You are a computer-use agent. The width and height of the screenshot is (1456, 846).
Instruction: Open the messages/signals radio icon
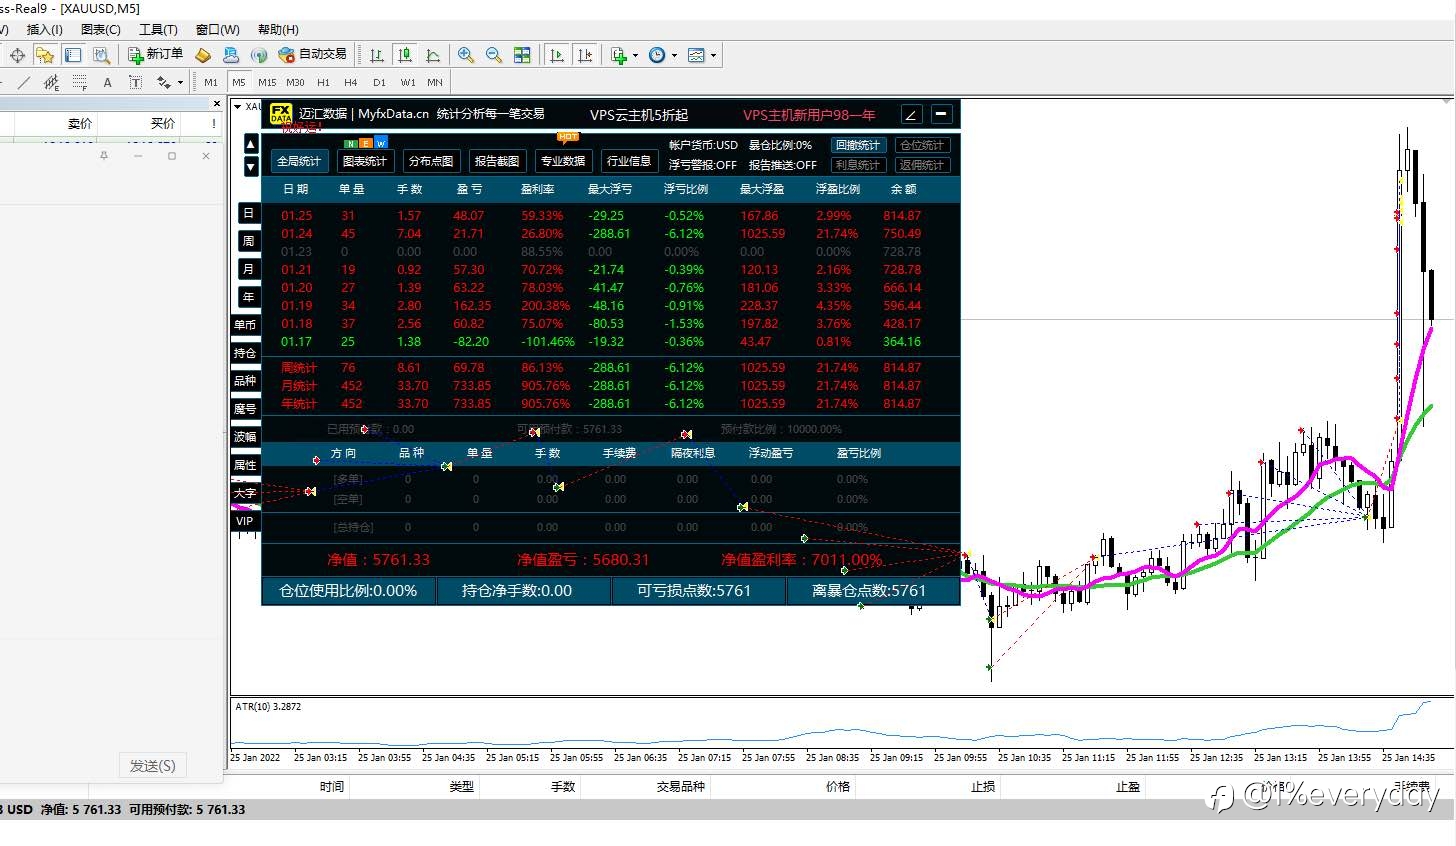pos(259,55)
